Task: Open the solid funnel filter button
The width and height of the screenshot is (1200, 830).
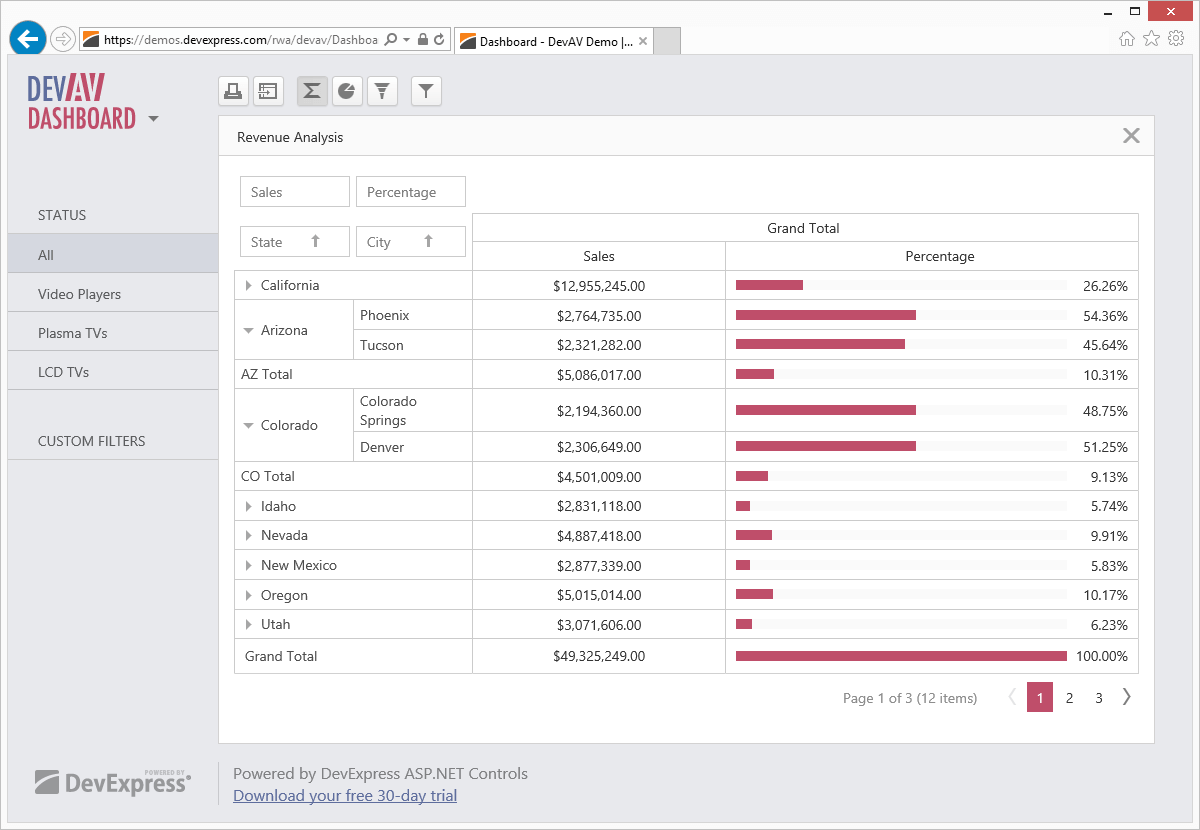Action: 426,91
